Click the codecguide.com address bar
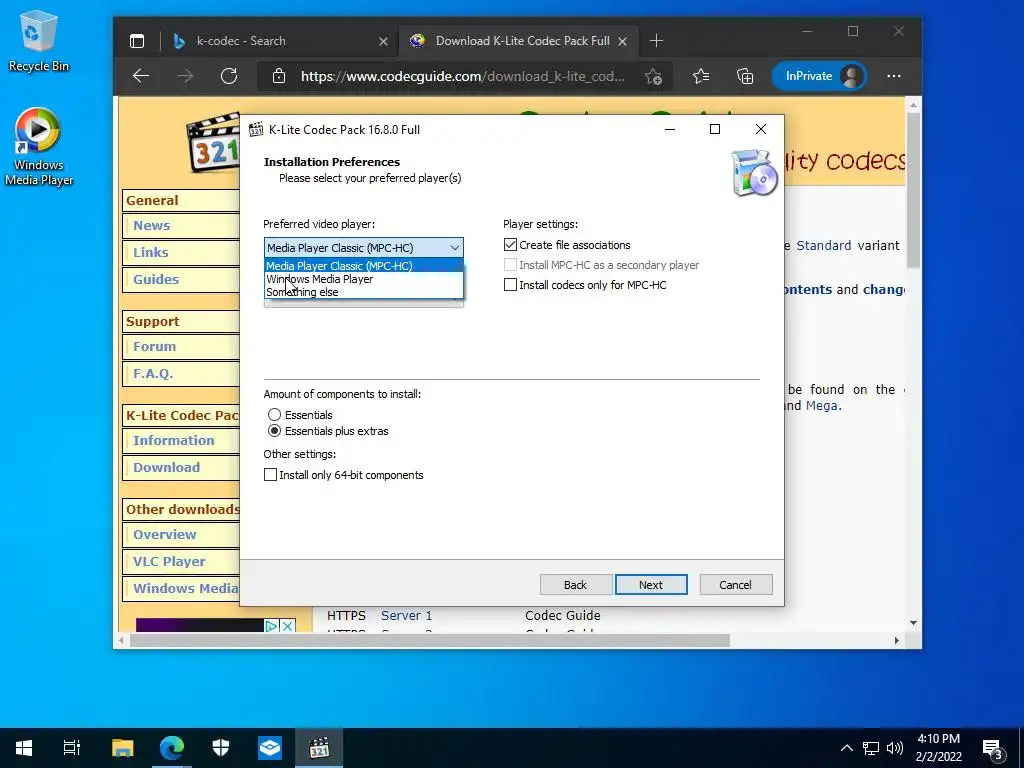Viewport: 1024px width, 768px height. [x=462, y=76]
